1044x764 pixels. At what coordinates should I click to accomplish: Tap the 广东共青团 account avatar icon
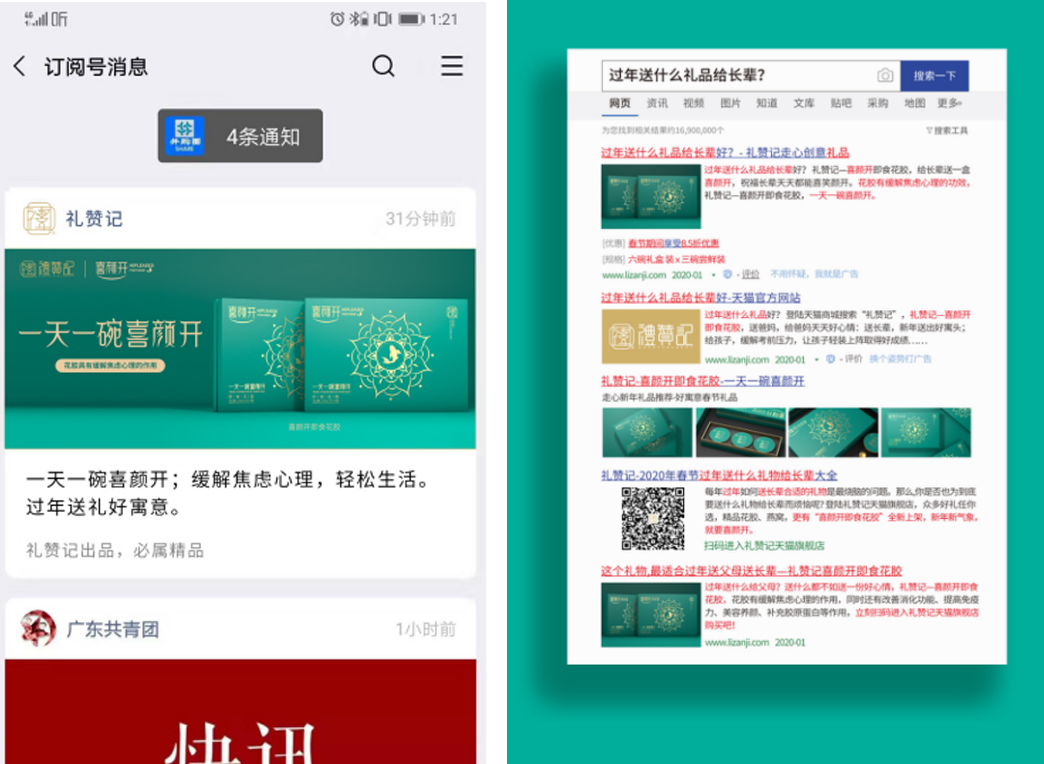click(39, 628)
